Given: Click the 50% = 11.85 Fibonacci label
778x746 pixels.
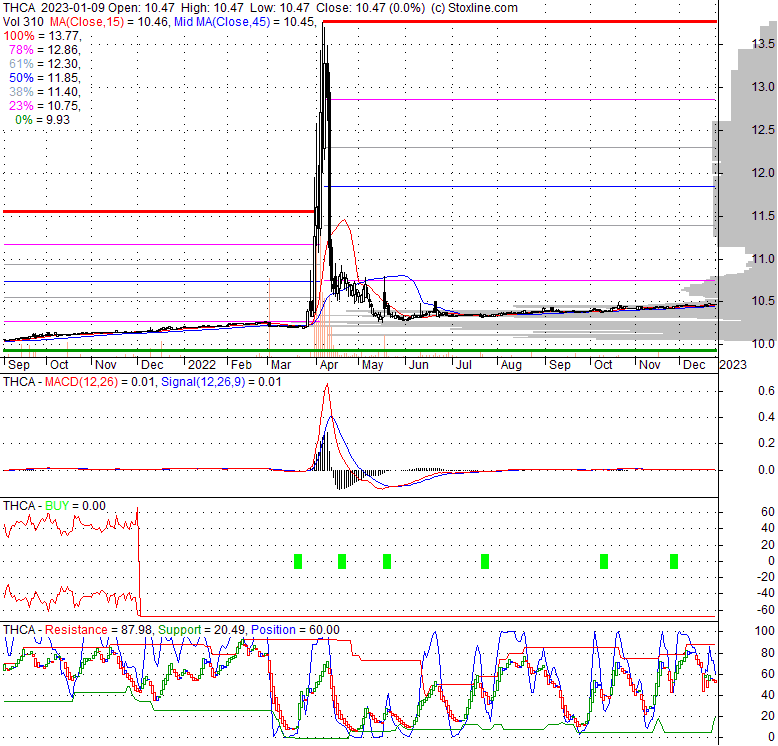Looking at the screenshot, I should click(45, 78).
